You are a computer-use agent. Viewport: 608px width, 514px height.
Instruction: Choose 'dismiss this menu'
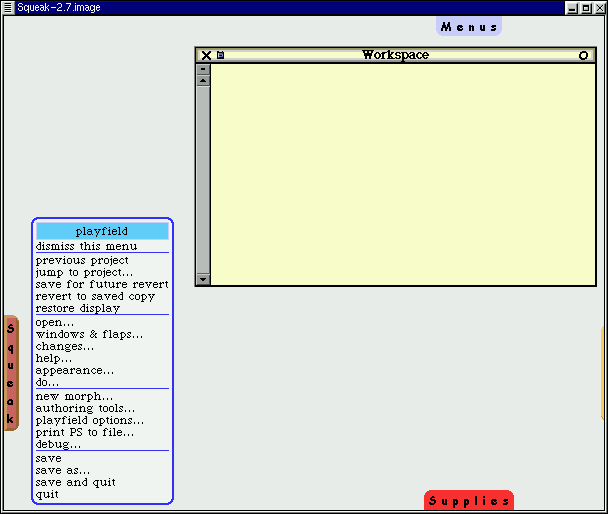[87, 246]
